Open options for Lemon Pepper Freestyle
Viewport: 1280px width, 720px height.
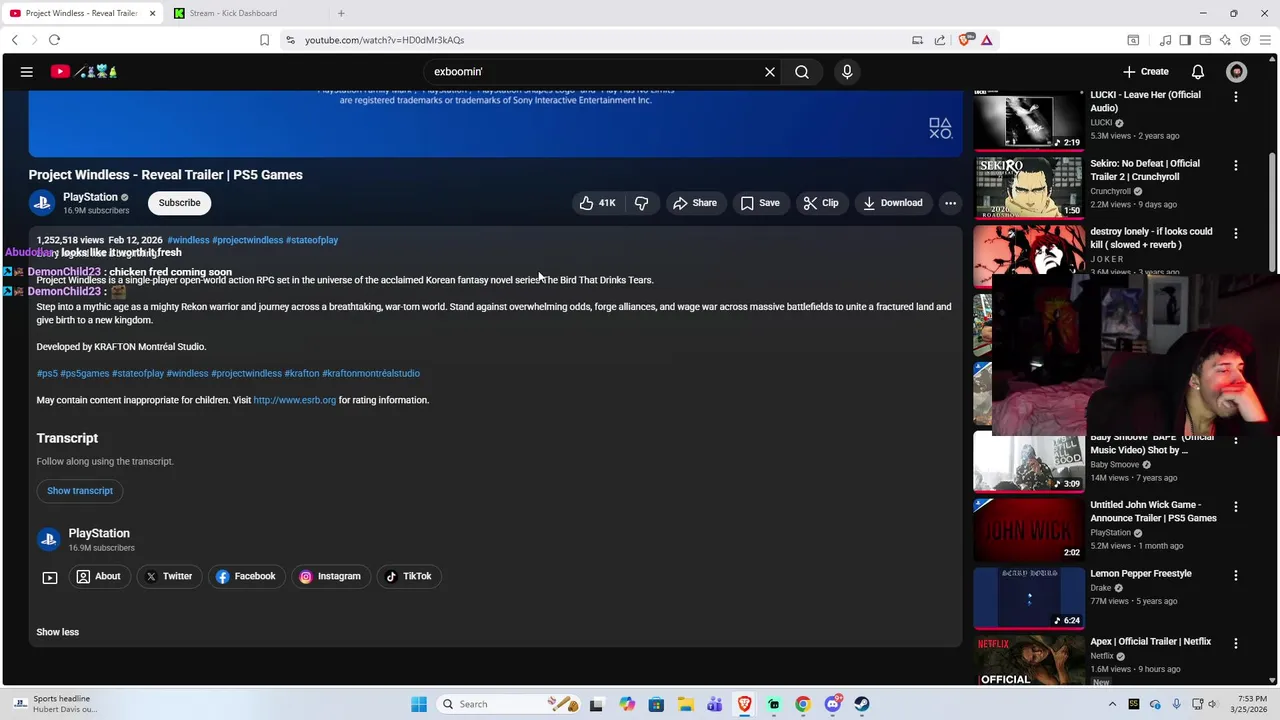(1236, 575)
